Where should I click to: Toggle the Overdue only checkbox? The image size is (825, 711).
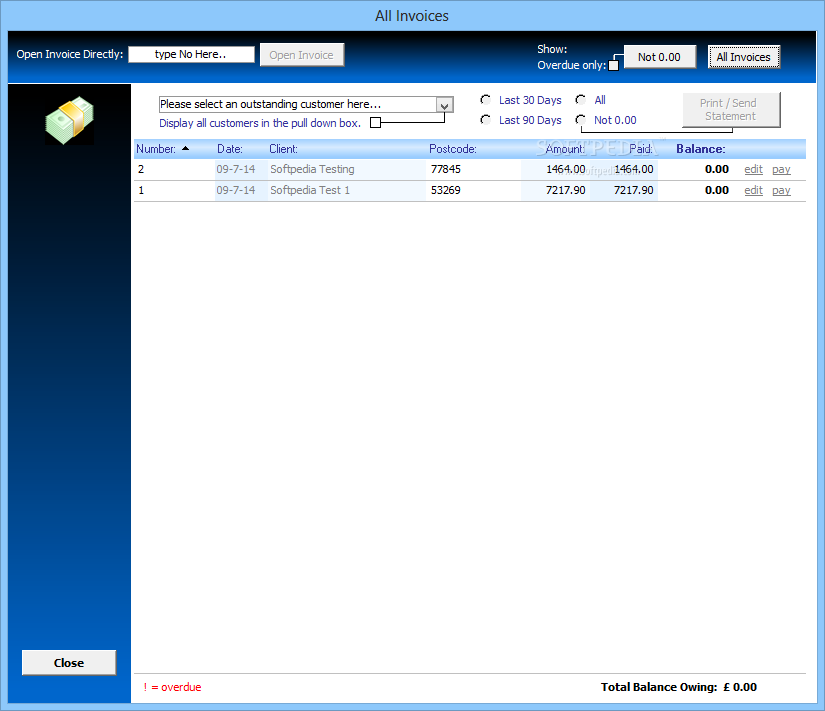tap(613, 65)
